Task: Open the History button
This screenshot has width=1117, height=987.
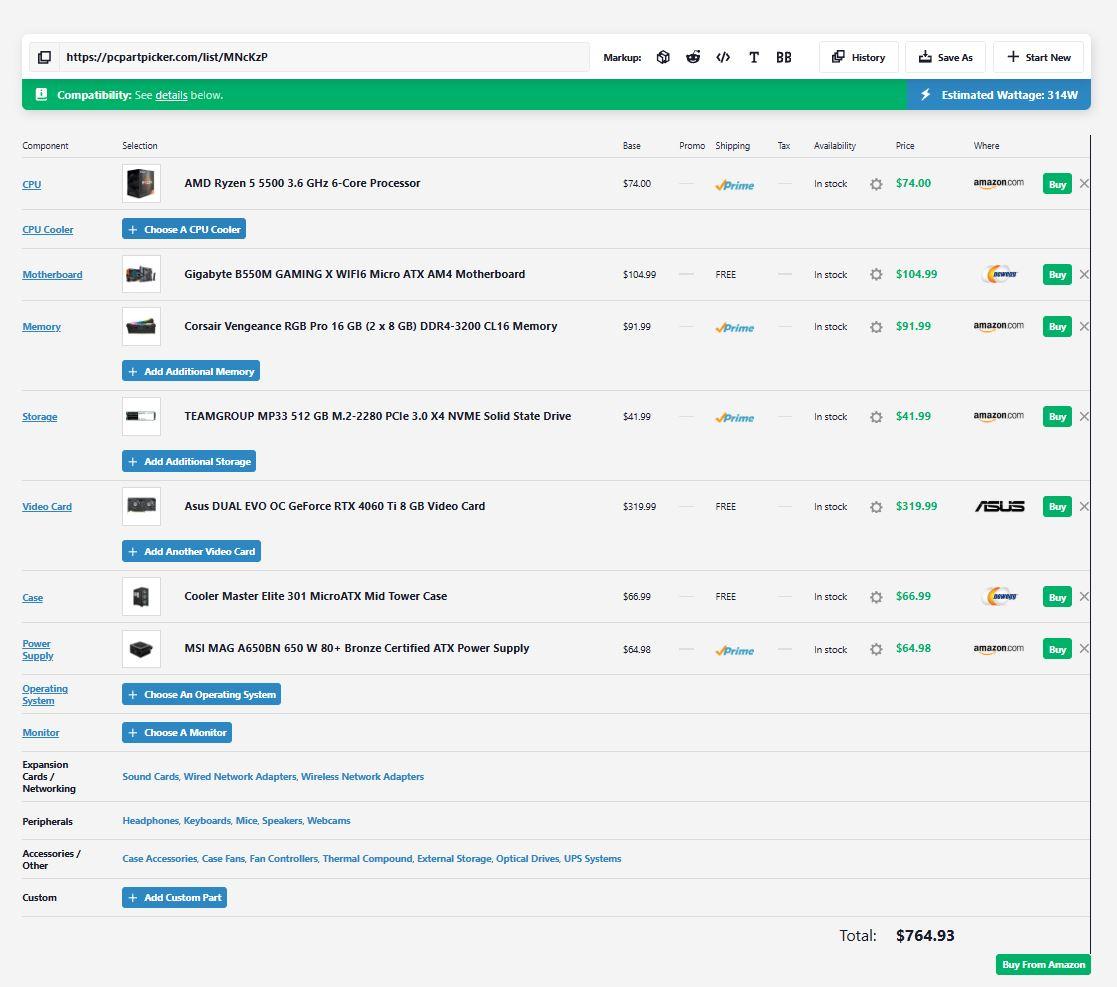Action: (858, 57)
